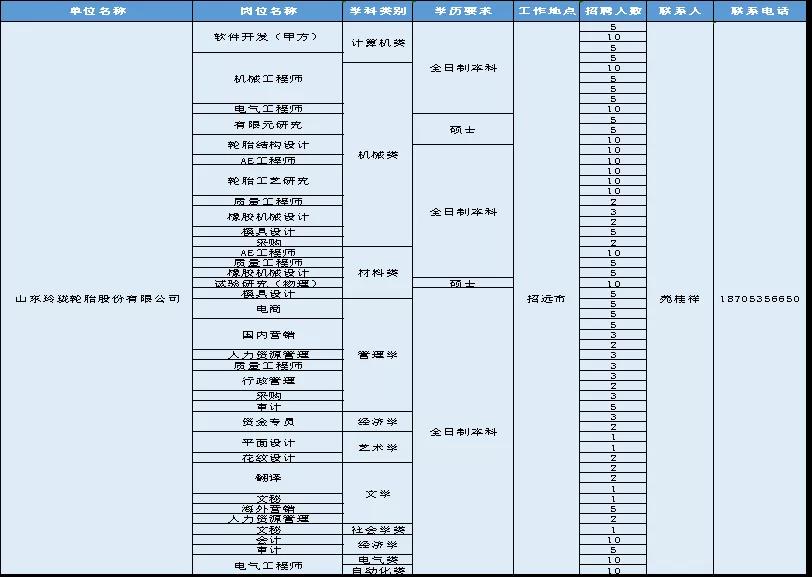Select the 机械类 category cell

[x=378, y=155]
